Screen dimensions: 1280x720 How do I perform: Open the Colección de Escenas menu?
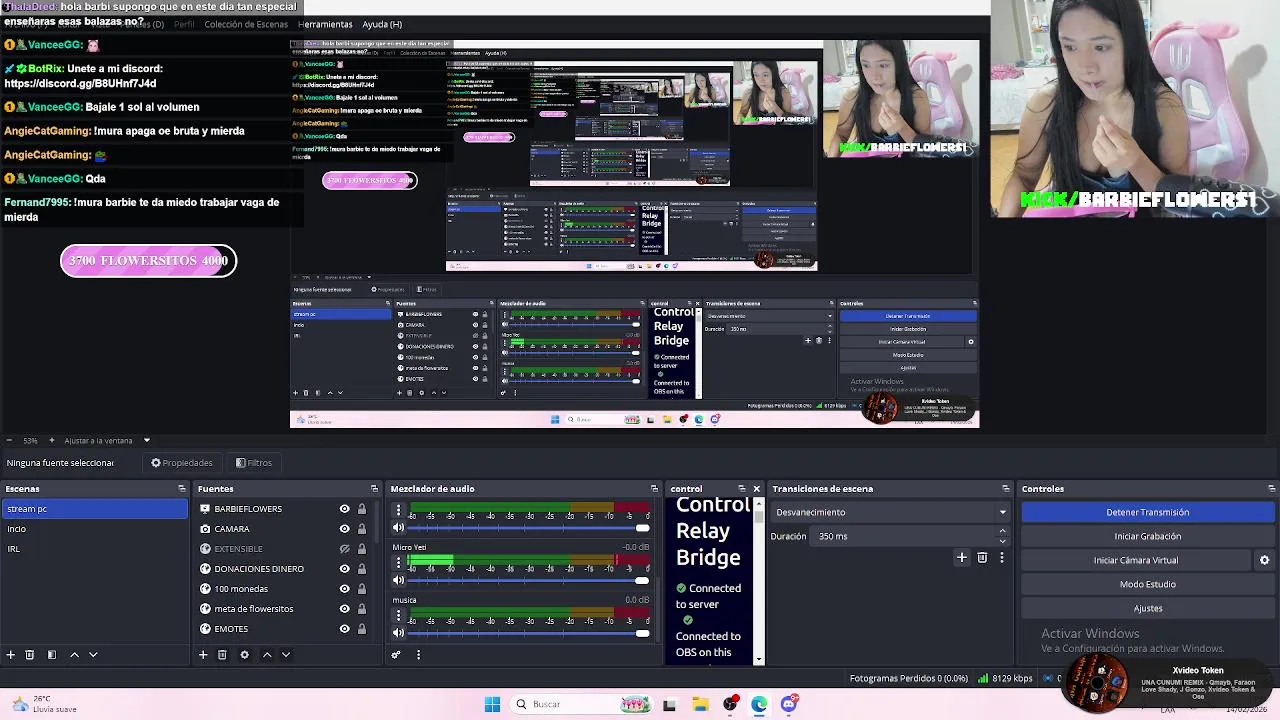tap(246, 24)
